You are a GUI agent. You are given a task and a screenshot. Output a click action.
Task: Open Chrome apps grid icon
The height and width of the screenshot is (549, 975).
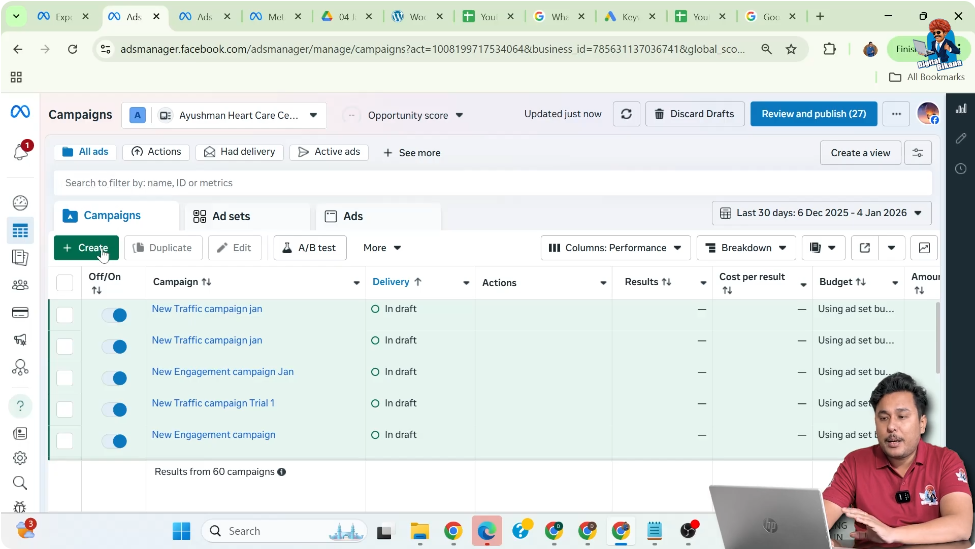[16, 77]
